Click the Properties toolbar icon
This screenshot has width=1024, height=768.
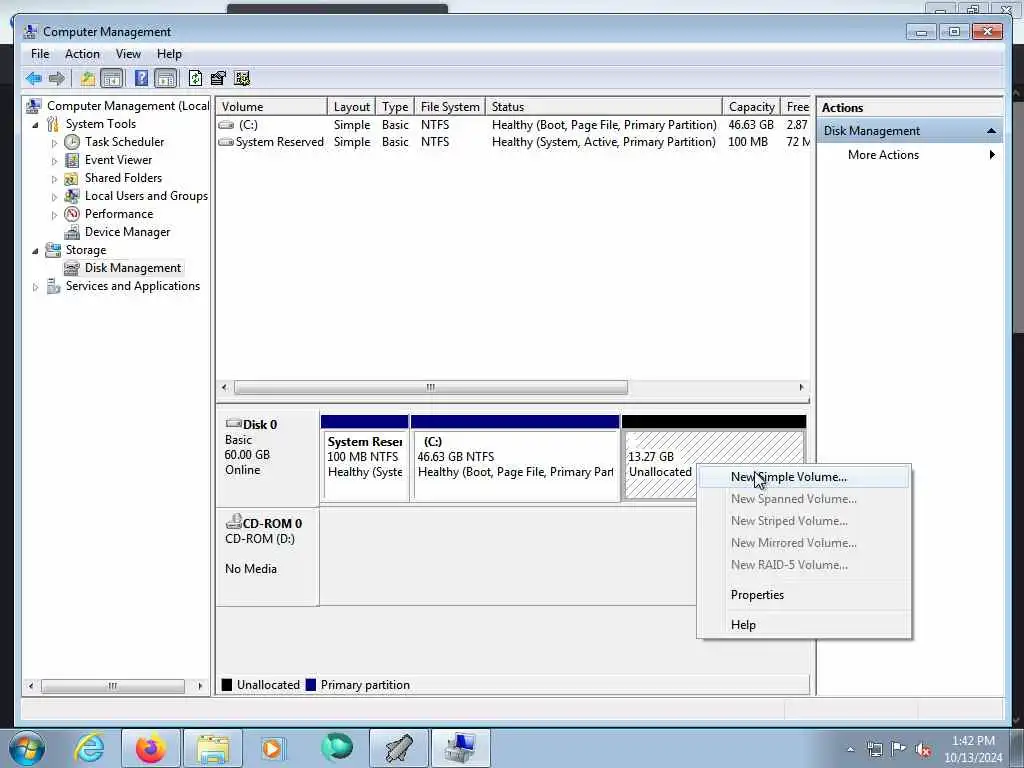pos(218,79)
